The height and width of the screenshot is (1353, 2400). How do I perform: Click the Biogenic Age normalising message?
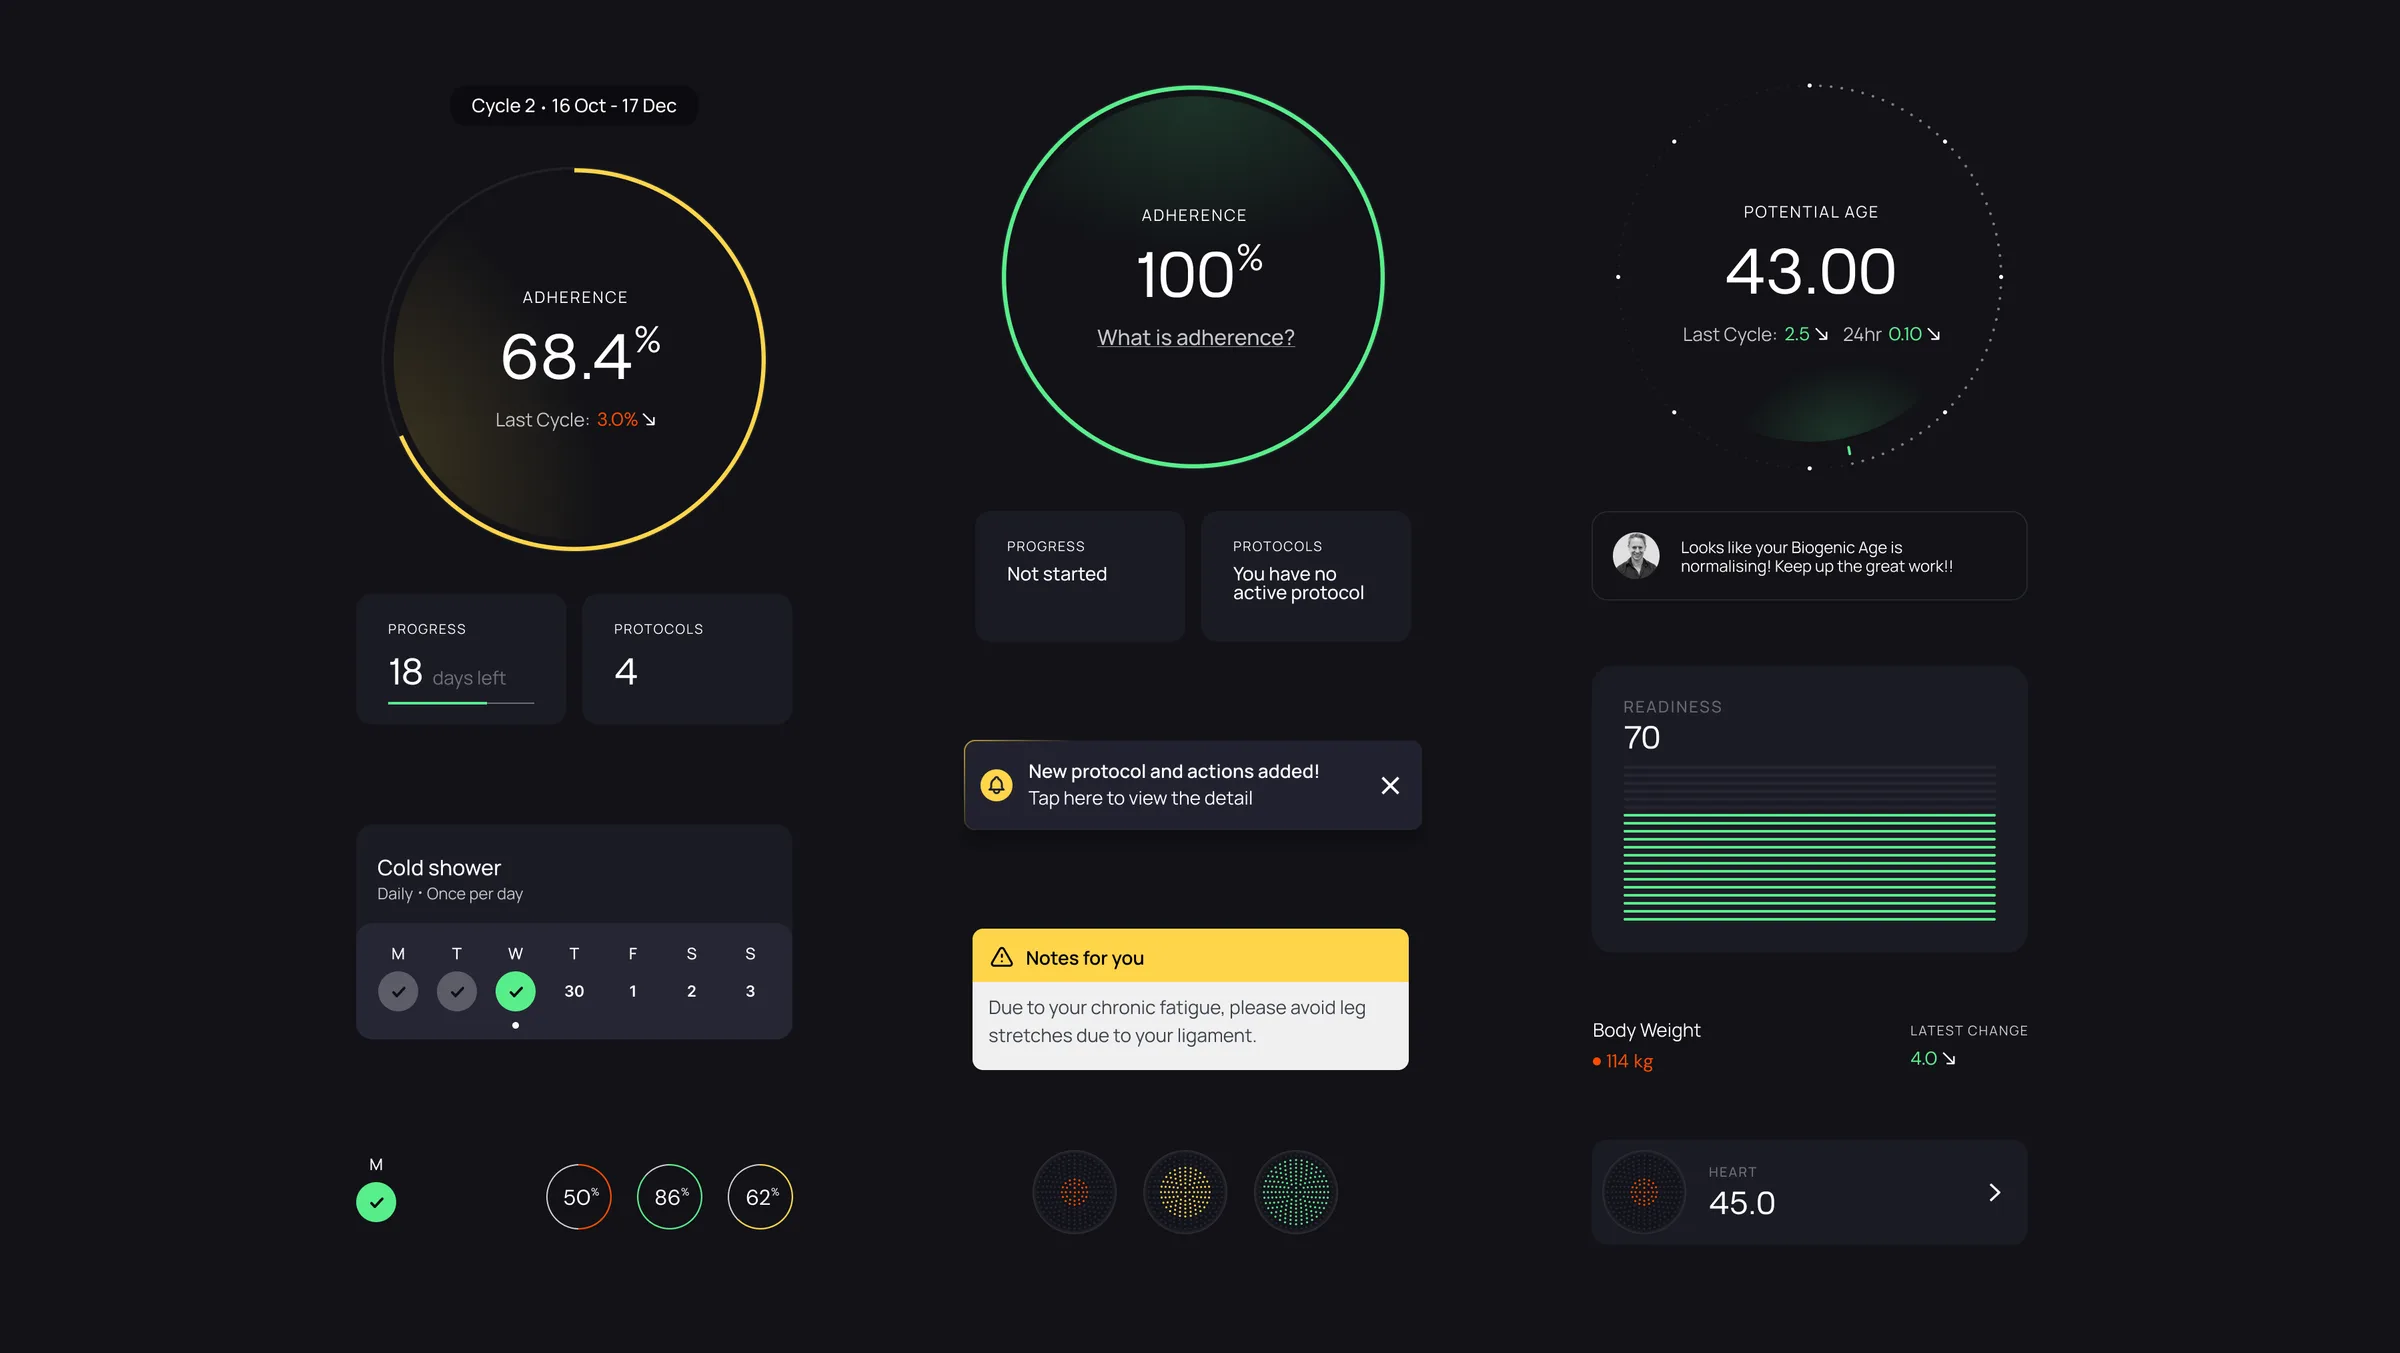pos(1816,557)
